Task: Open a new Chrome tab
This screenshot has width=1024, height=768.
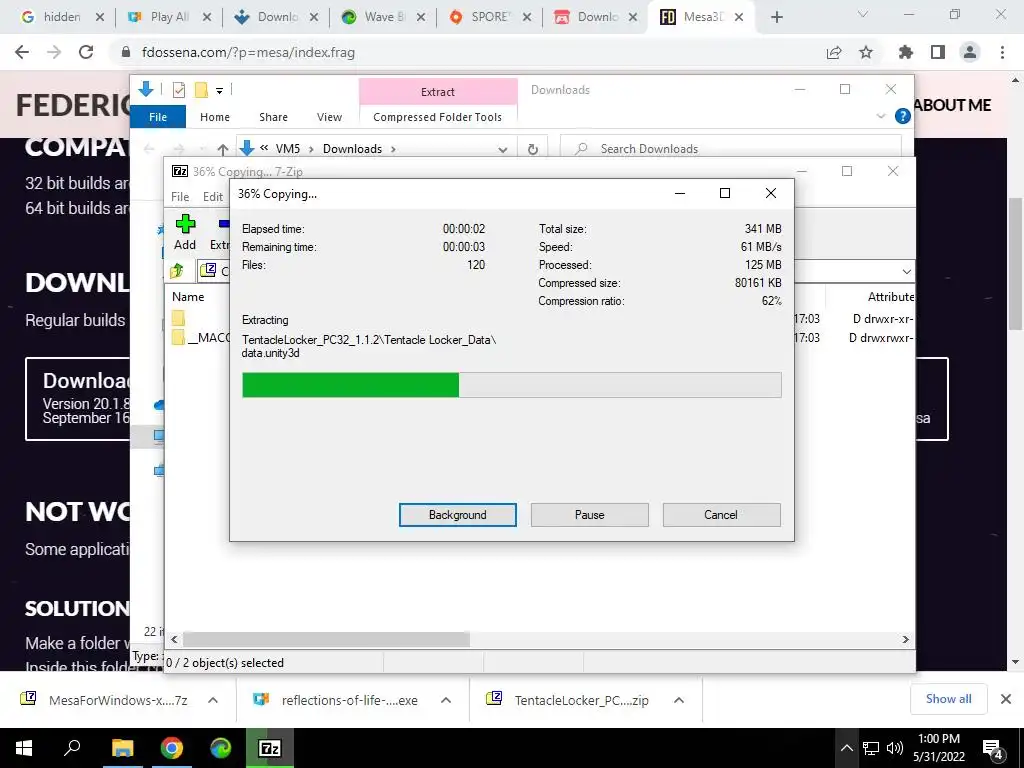Action: [x=776, y=18]
